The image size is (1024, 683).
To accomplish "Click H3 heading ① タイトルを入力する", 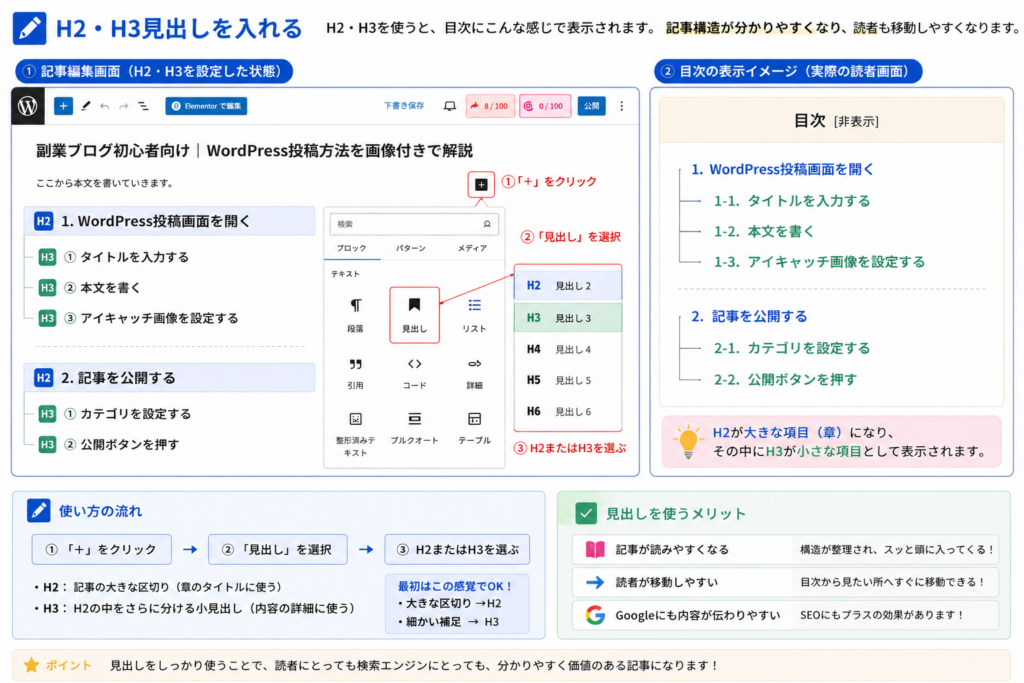I will [114, 257].
